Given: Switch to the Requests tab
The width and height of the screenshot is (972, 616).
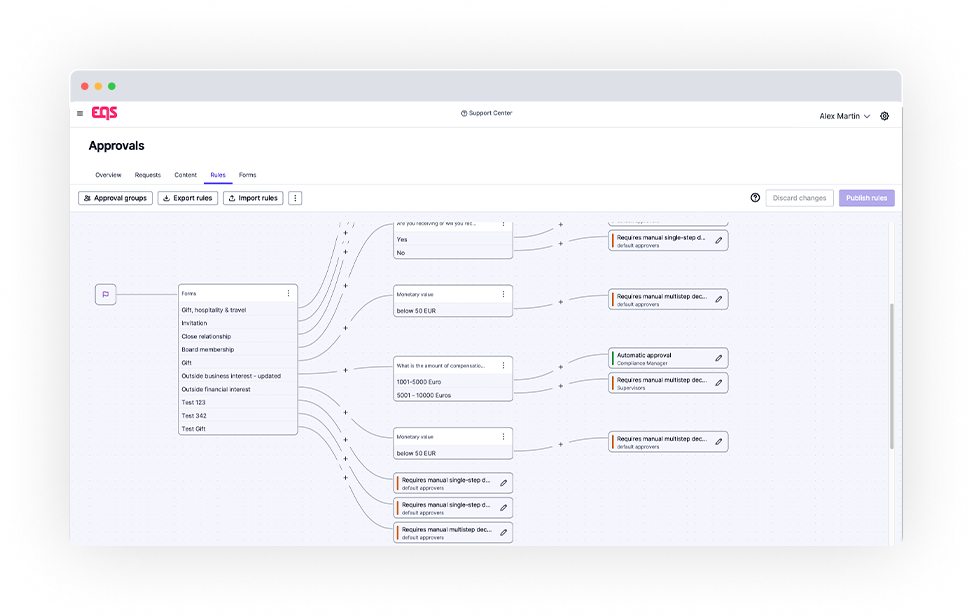Looking at the screenshot, I should (x=147, y=175).
